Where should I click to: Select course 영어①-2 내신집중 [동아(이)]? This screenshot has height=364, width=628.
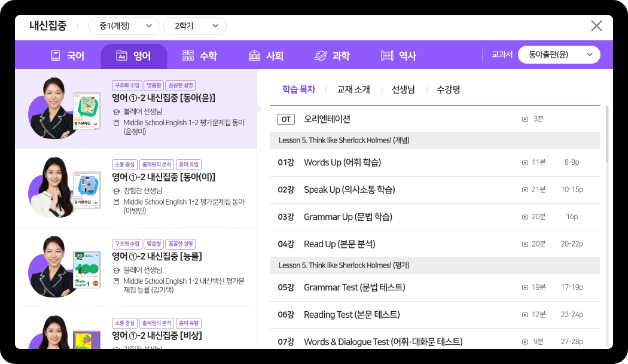[136, 188]
